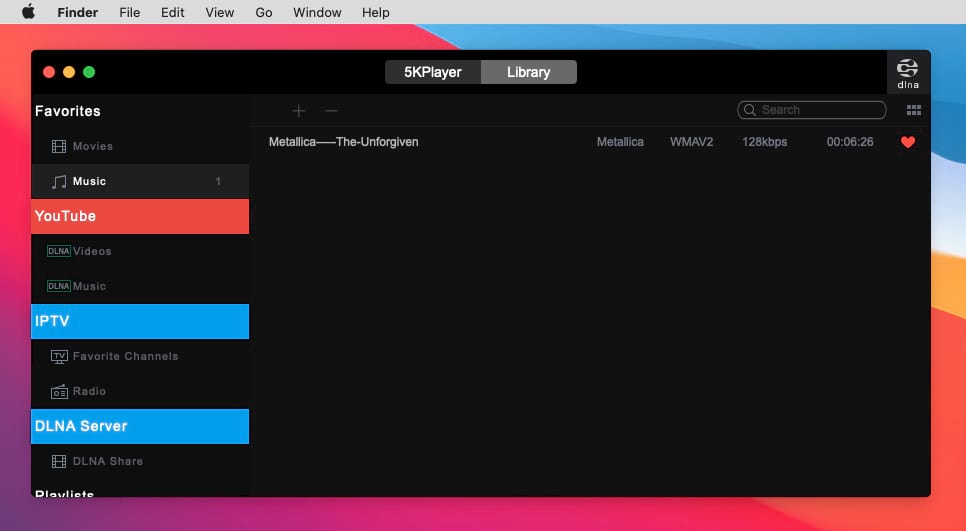
Task: Click the DLNA badge beside Videos
Action: point(59,251)
